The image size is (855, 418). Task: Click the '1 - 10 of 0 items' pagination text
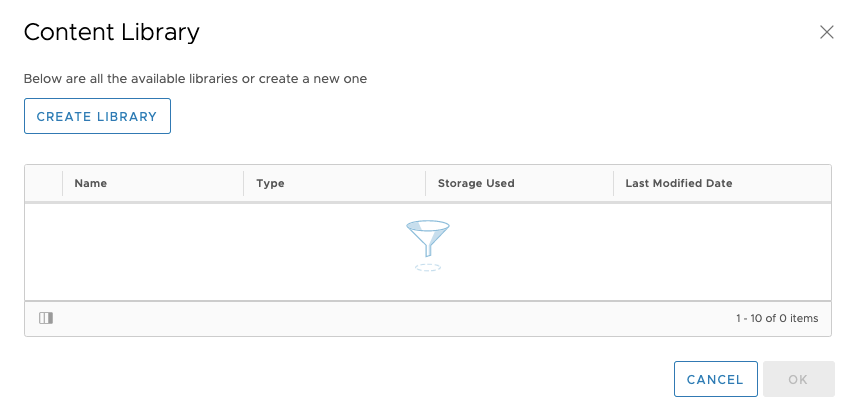777,318
